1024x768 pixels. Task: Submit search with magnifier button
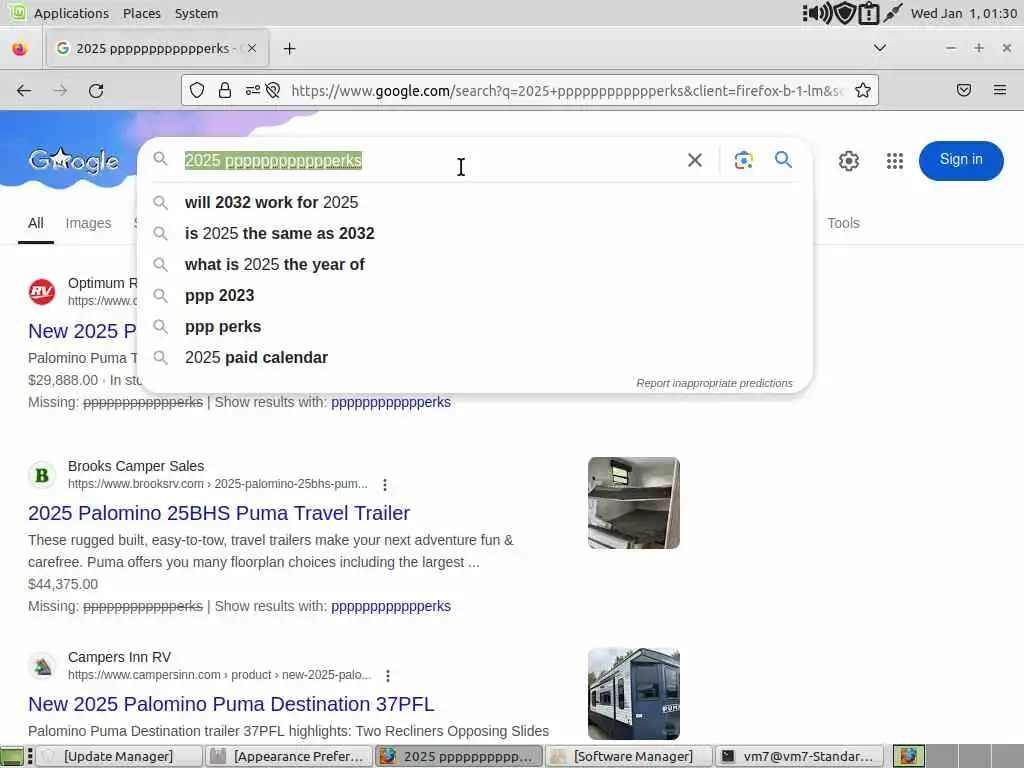783,159
